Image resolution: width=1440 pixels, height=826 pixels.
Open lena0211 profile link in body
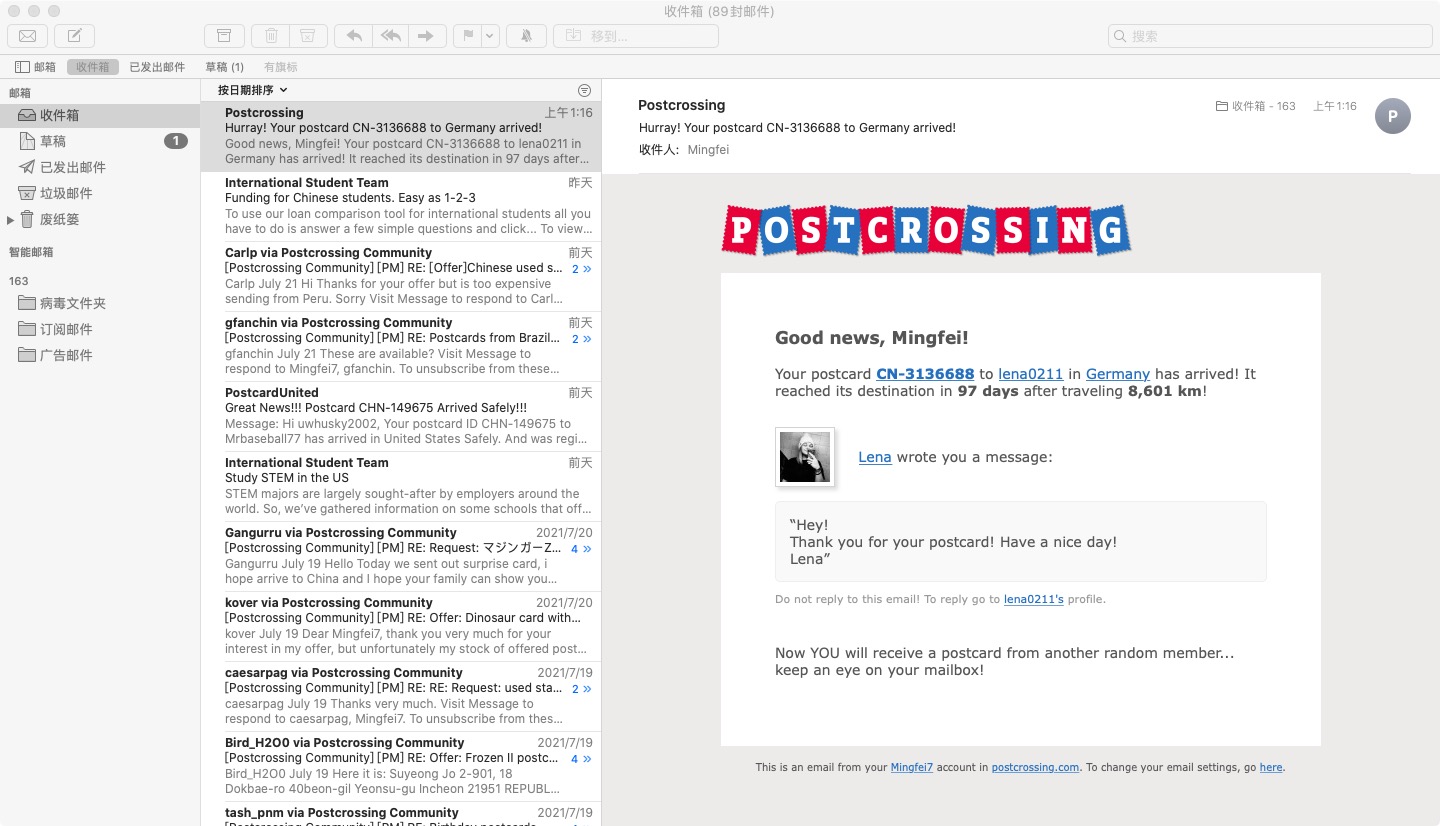[x=1030, y=374]
